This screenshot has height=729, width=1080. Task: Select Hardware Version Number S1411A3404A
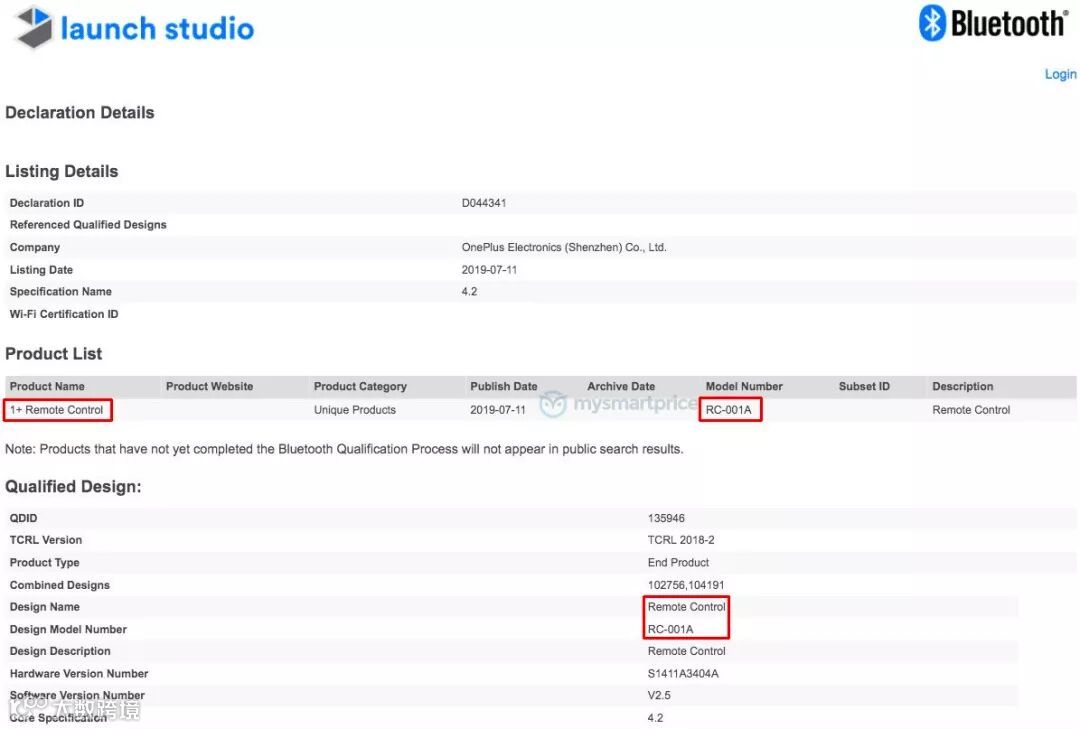(x=683, y=673)
